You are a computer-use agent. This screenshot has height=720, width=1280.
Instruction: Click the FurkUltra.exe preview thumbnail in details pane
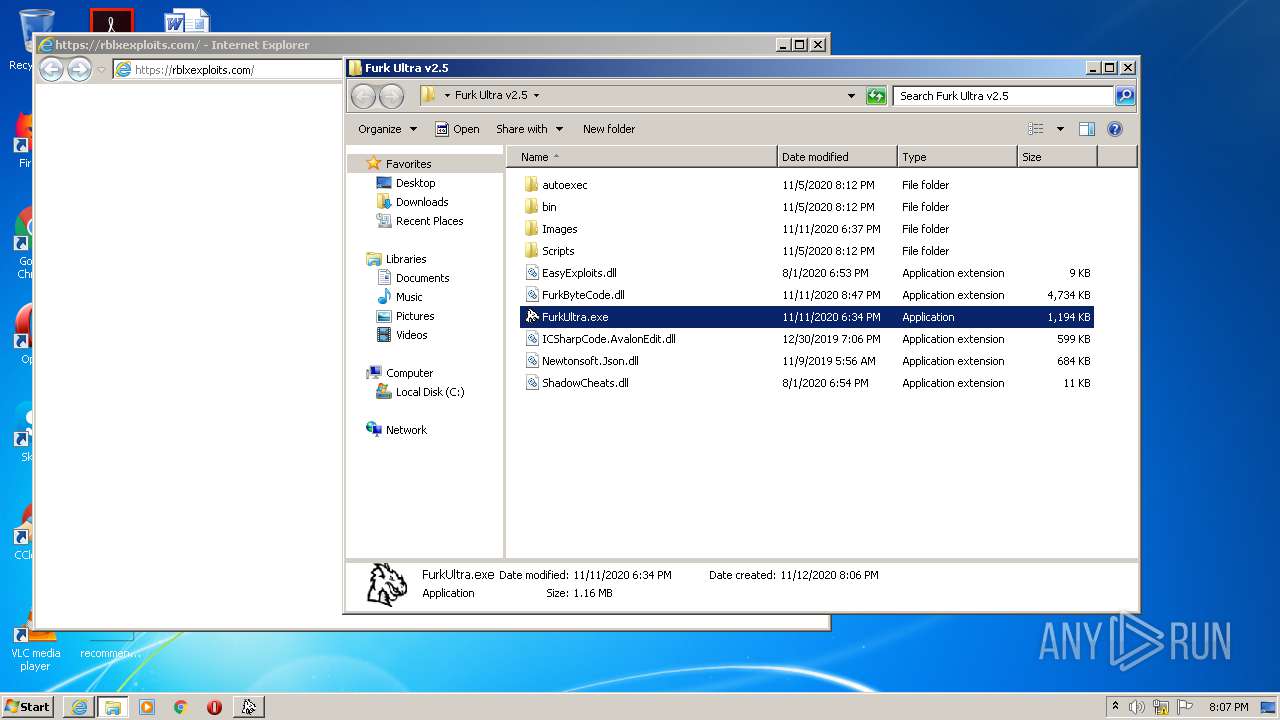(387, 585)
